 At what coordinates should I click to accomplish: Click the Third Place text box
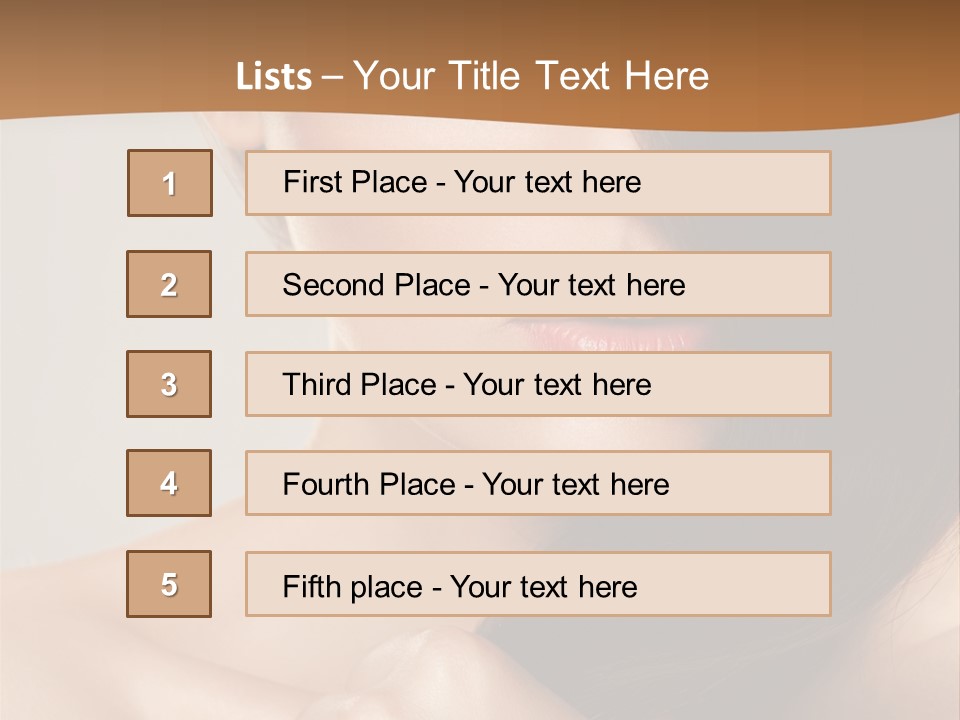pyautogui.click(x=538, y=384)
